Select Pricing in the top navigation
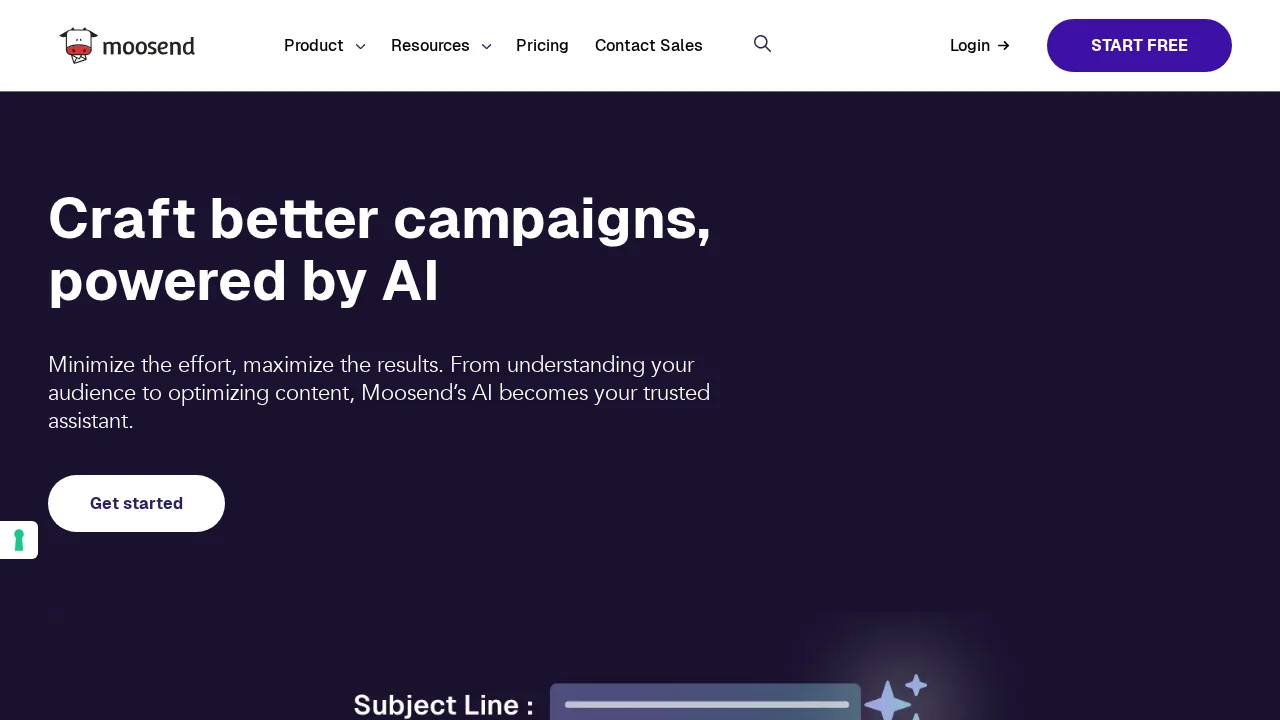The image size is (1280, 720). [542, 45]
